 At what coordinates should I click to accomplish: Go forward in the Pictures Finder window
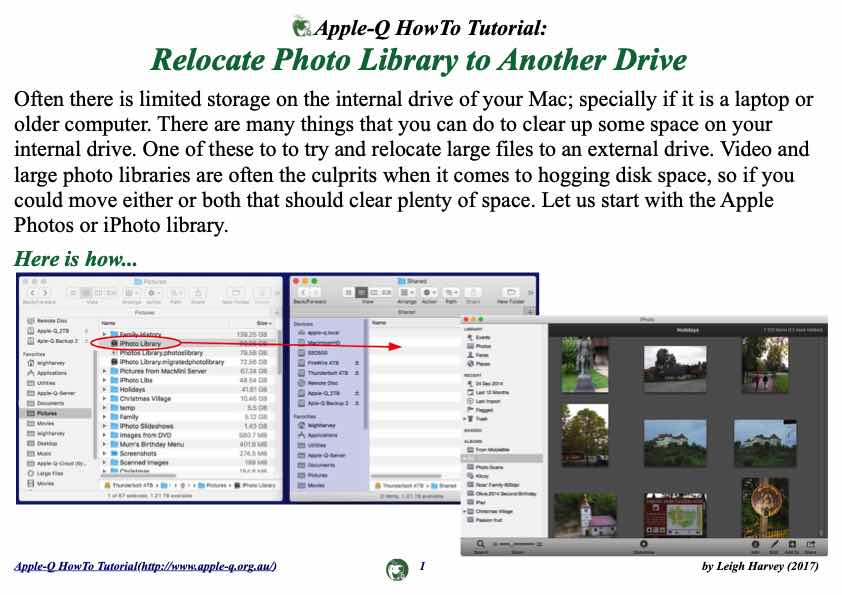45,293
